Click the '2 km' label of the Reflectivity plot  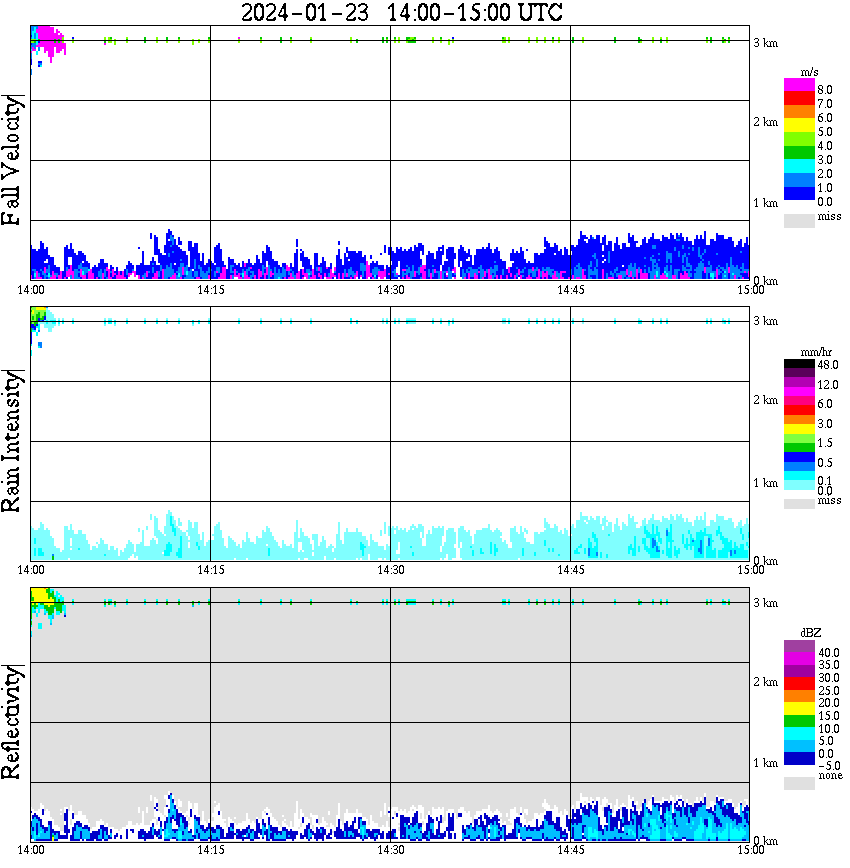pos(765,682)
